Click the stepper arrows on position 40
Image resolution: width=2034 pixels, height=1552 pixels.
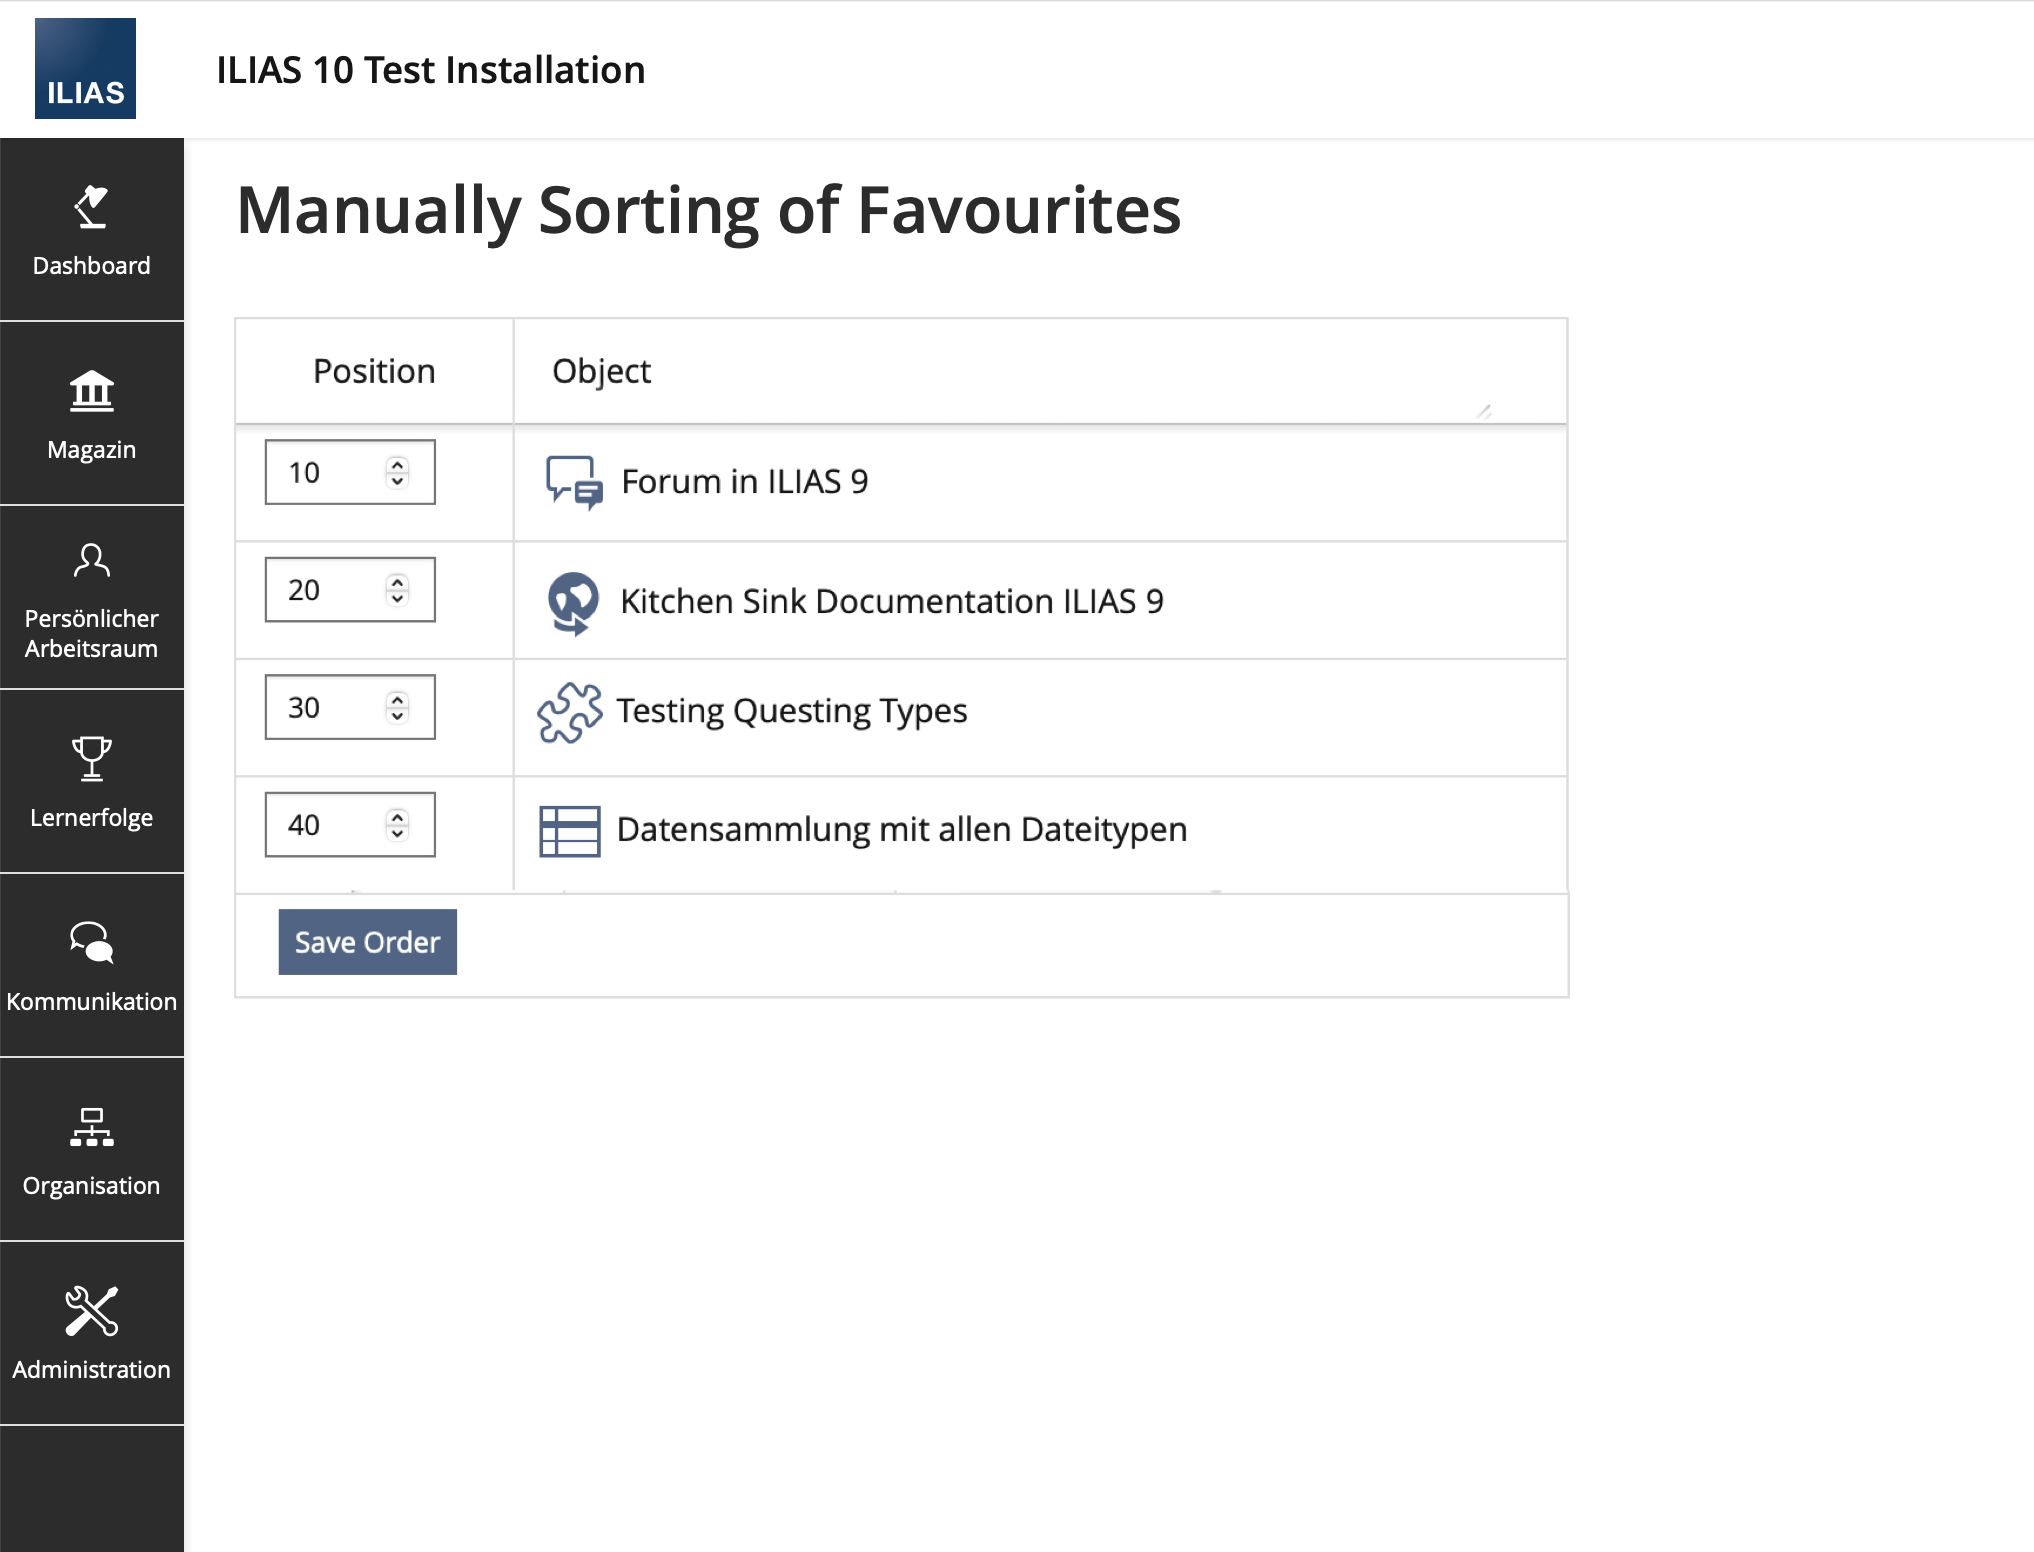(x=398, y=825)
